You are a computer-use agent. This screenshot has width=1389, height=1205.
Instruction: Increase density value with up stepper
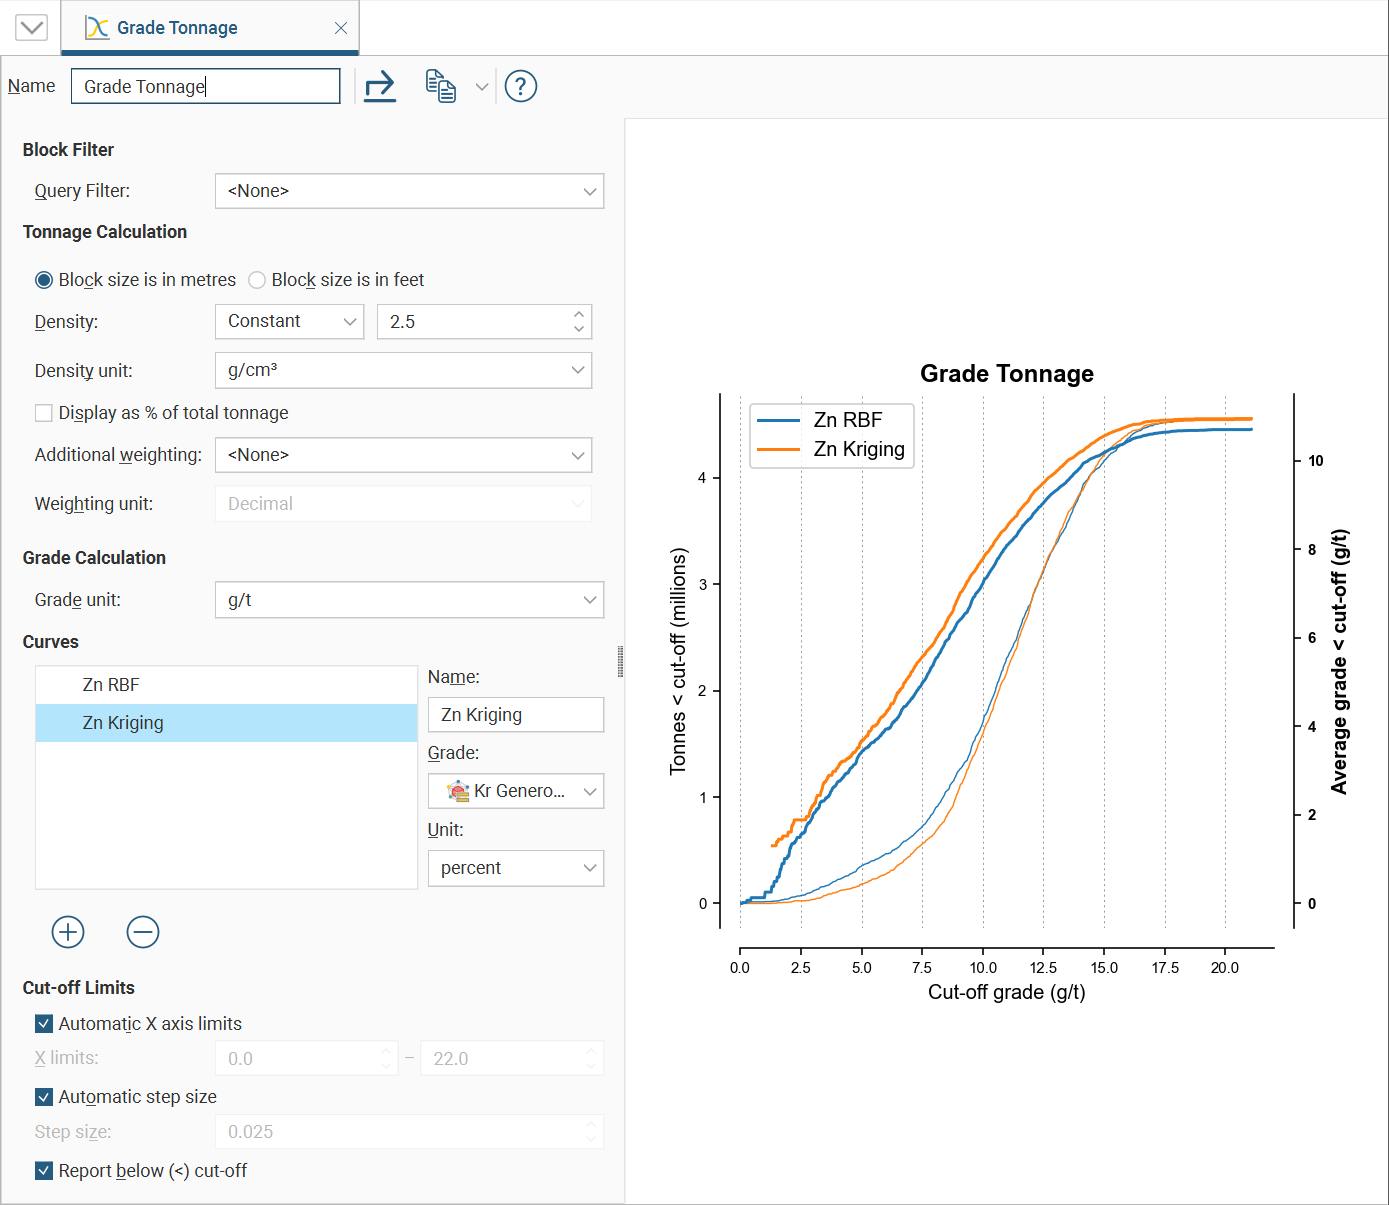coord(579,315)
